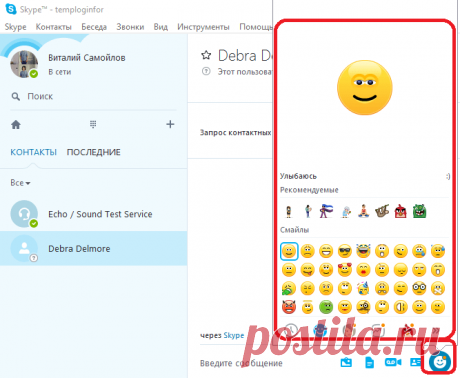This screenshot has width=460, height=378.
Task: Insert the green envy emoticon
Action: [x=326, y=307]
